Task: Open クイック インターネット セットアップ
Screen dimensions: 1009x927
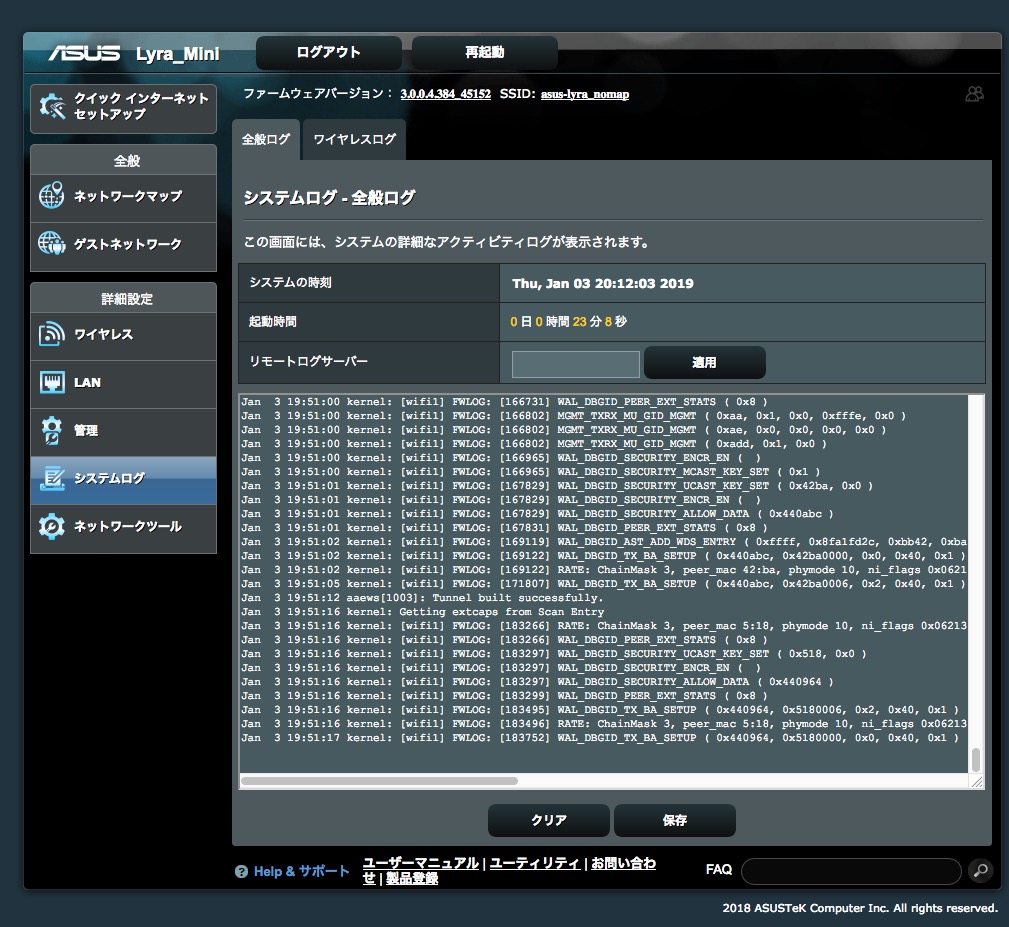Action: tap(124, 108)
